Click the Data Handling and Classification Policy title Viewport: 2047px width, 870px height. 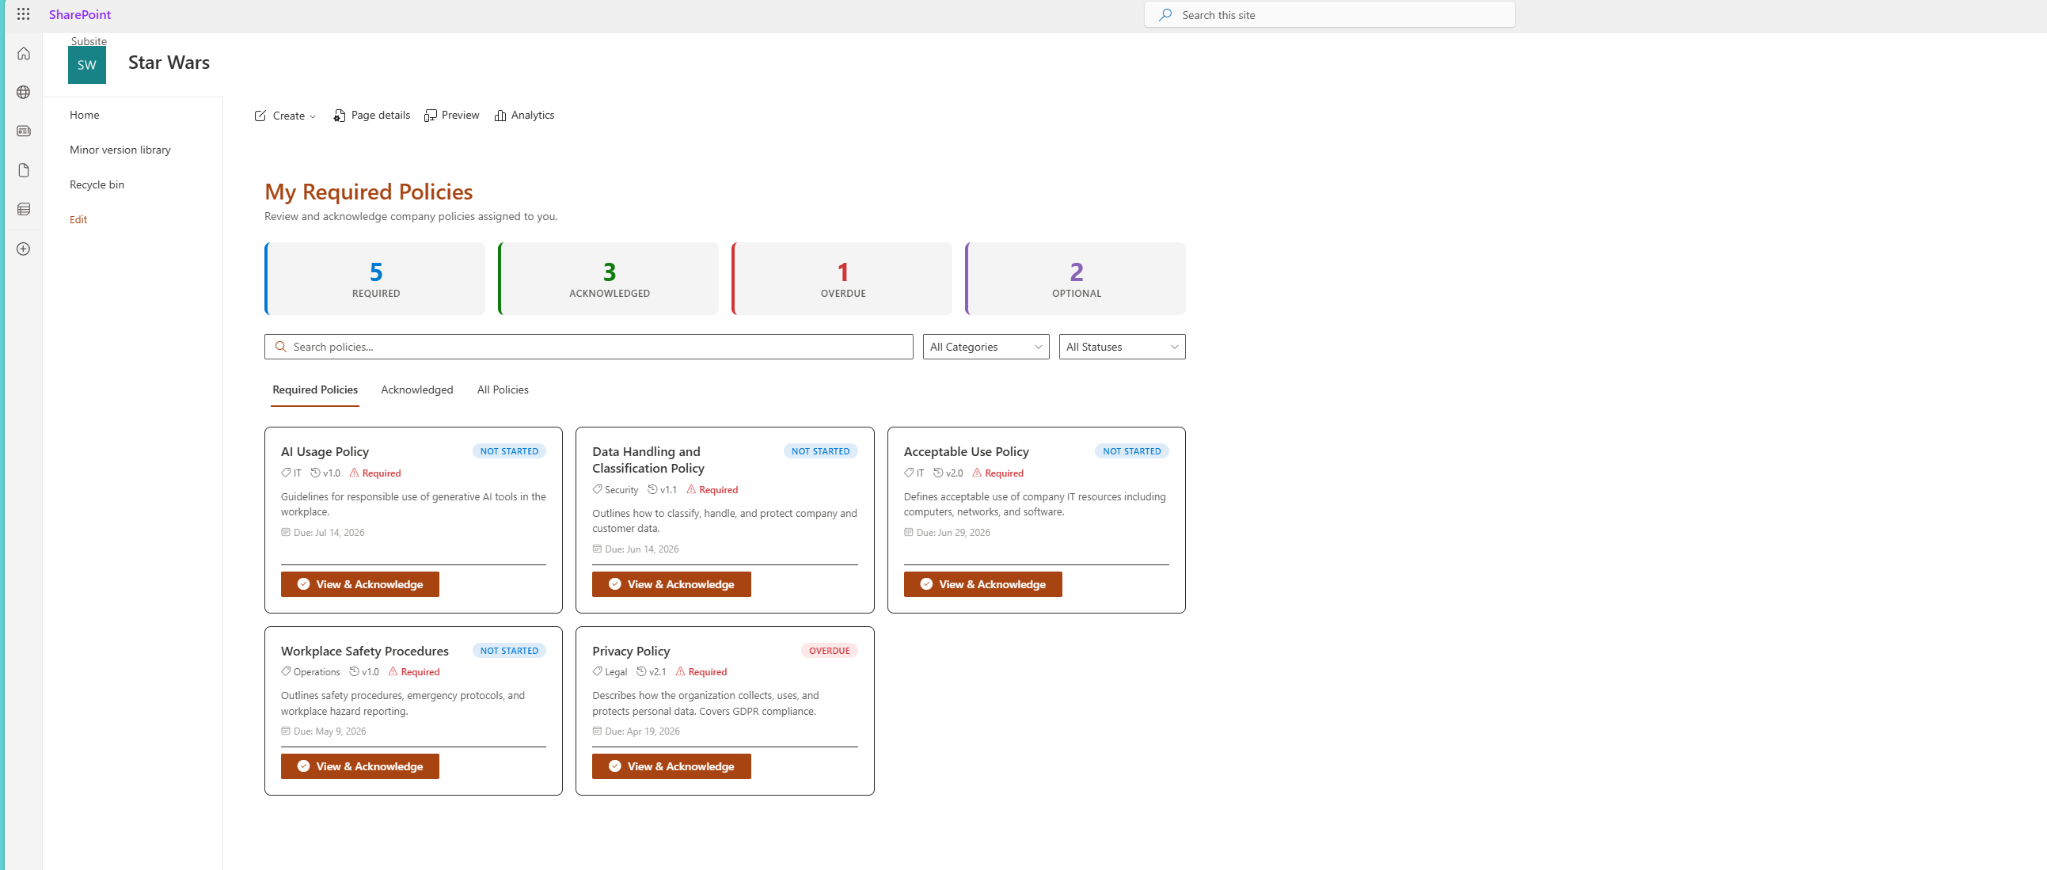648,460
